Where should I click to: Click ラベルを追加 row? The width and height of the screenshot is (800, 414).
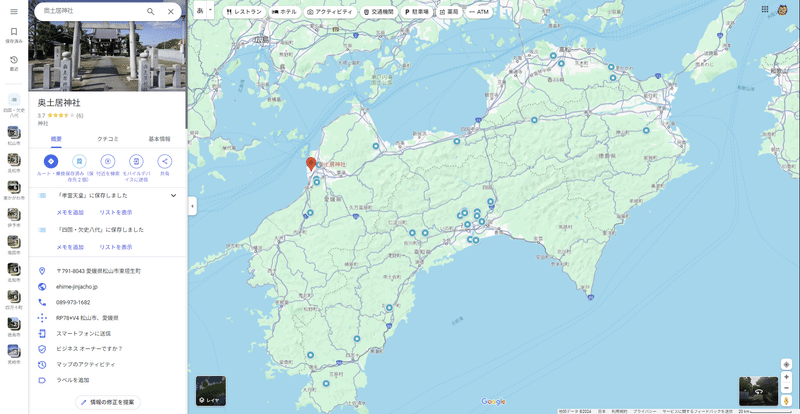click(108, 380)
